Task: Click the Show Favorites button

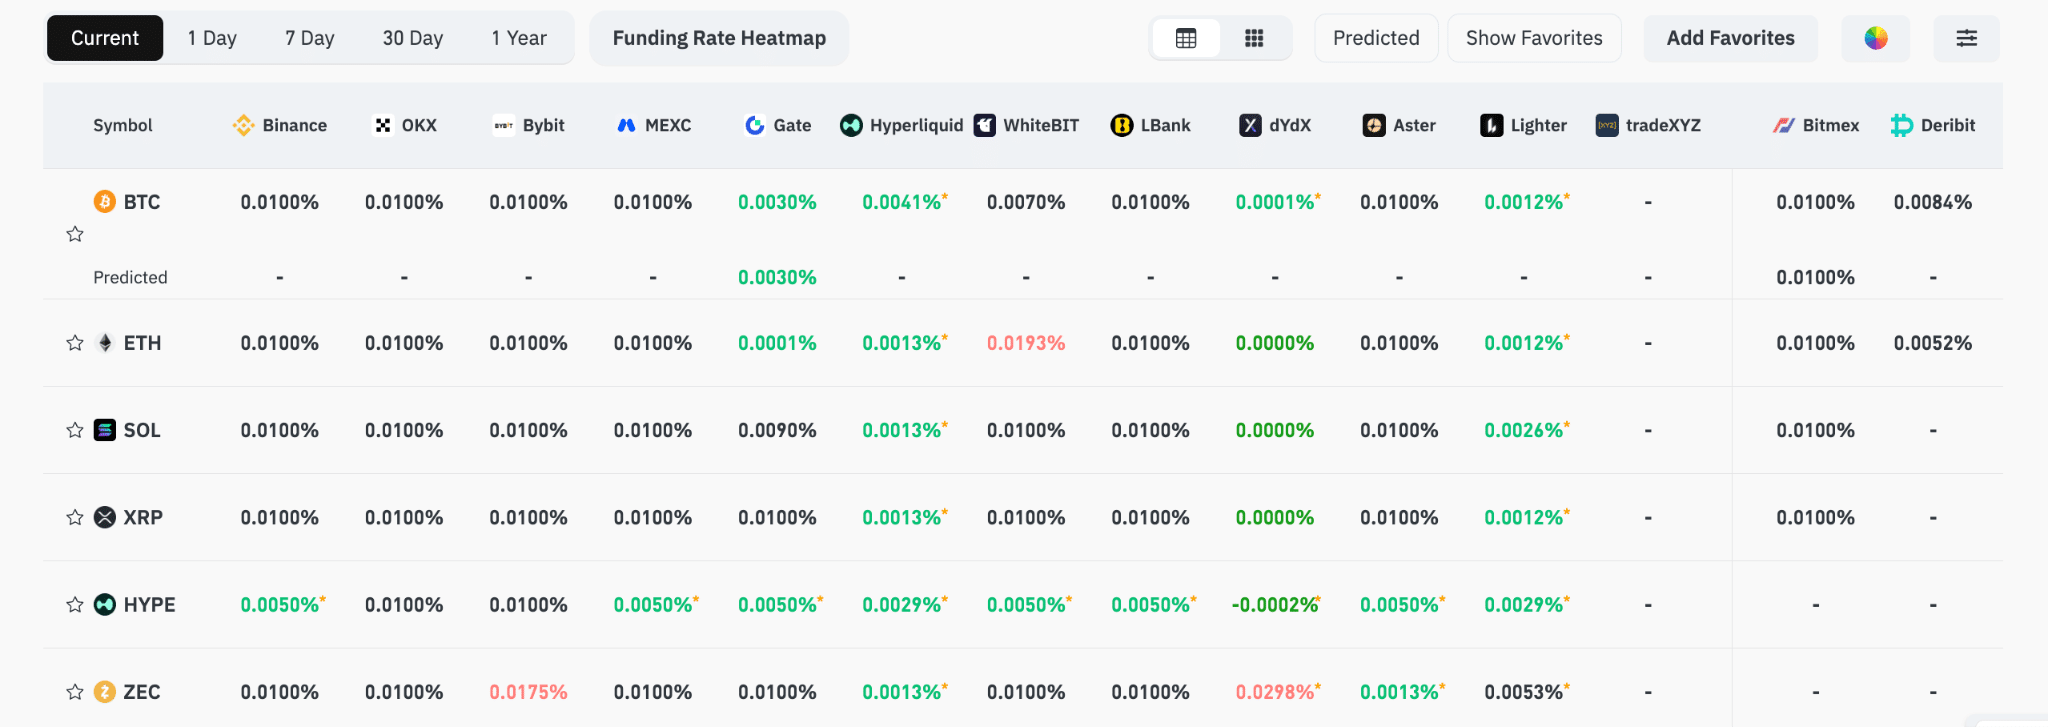Action: 1534,38
